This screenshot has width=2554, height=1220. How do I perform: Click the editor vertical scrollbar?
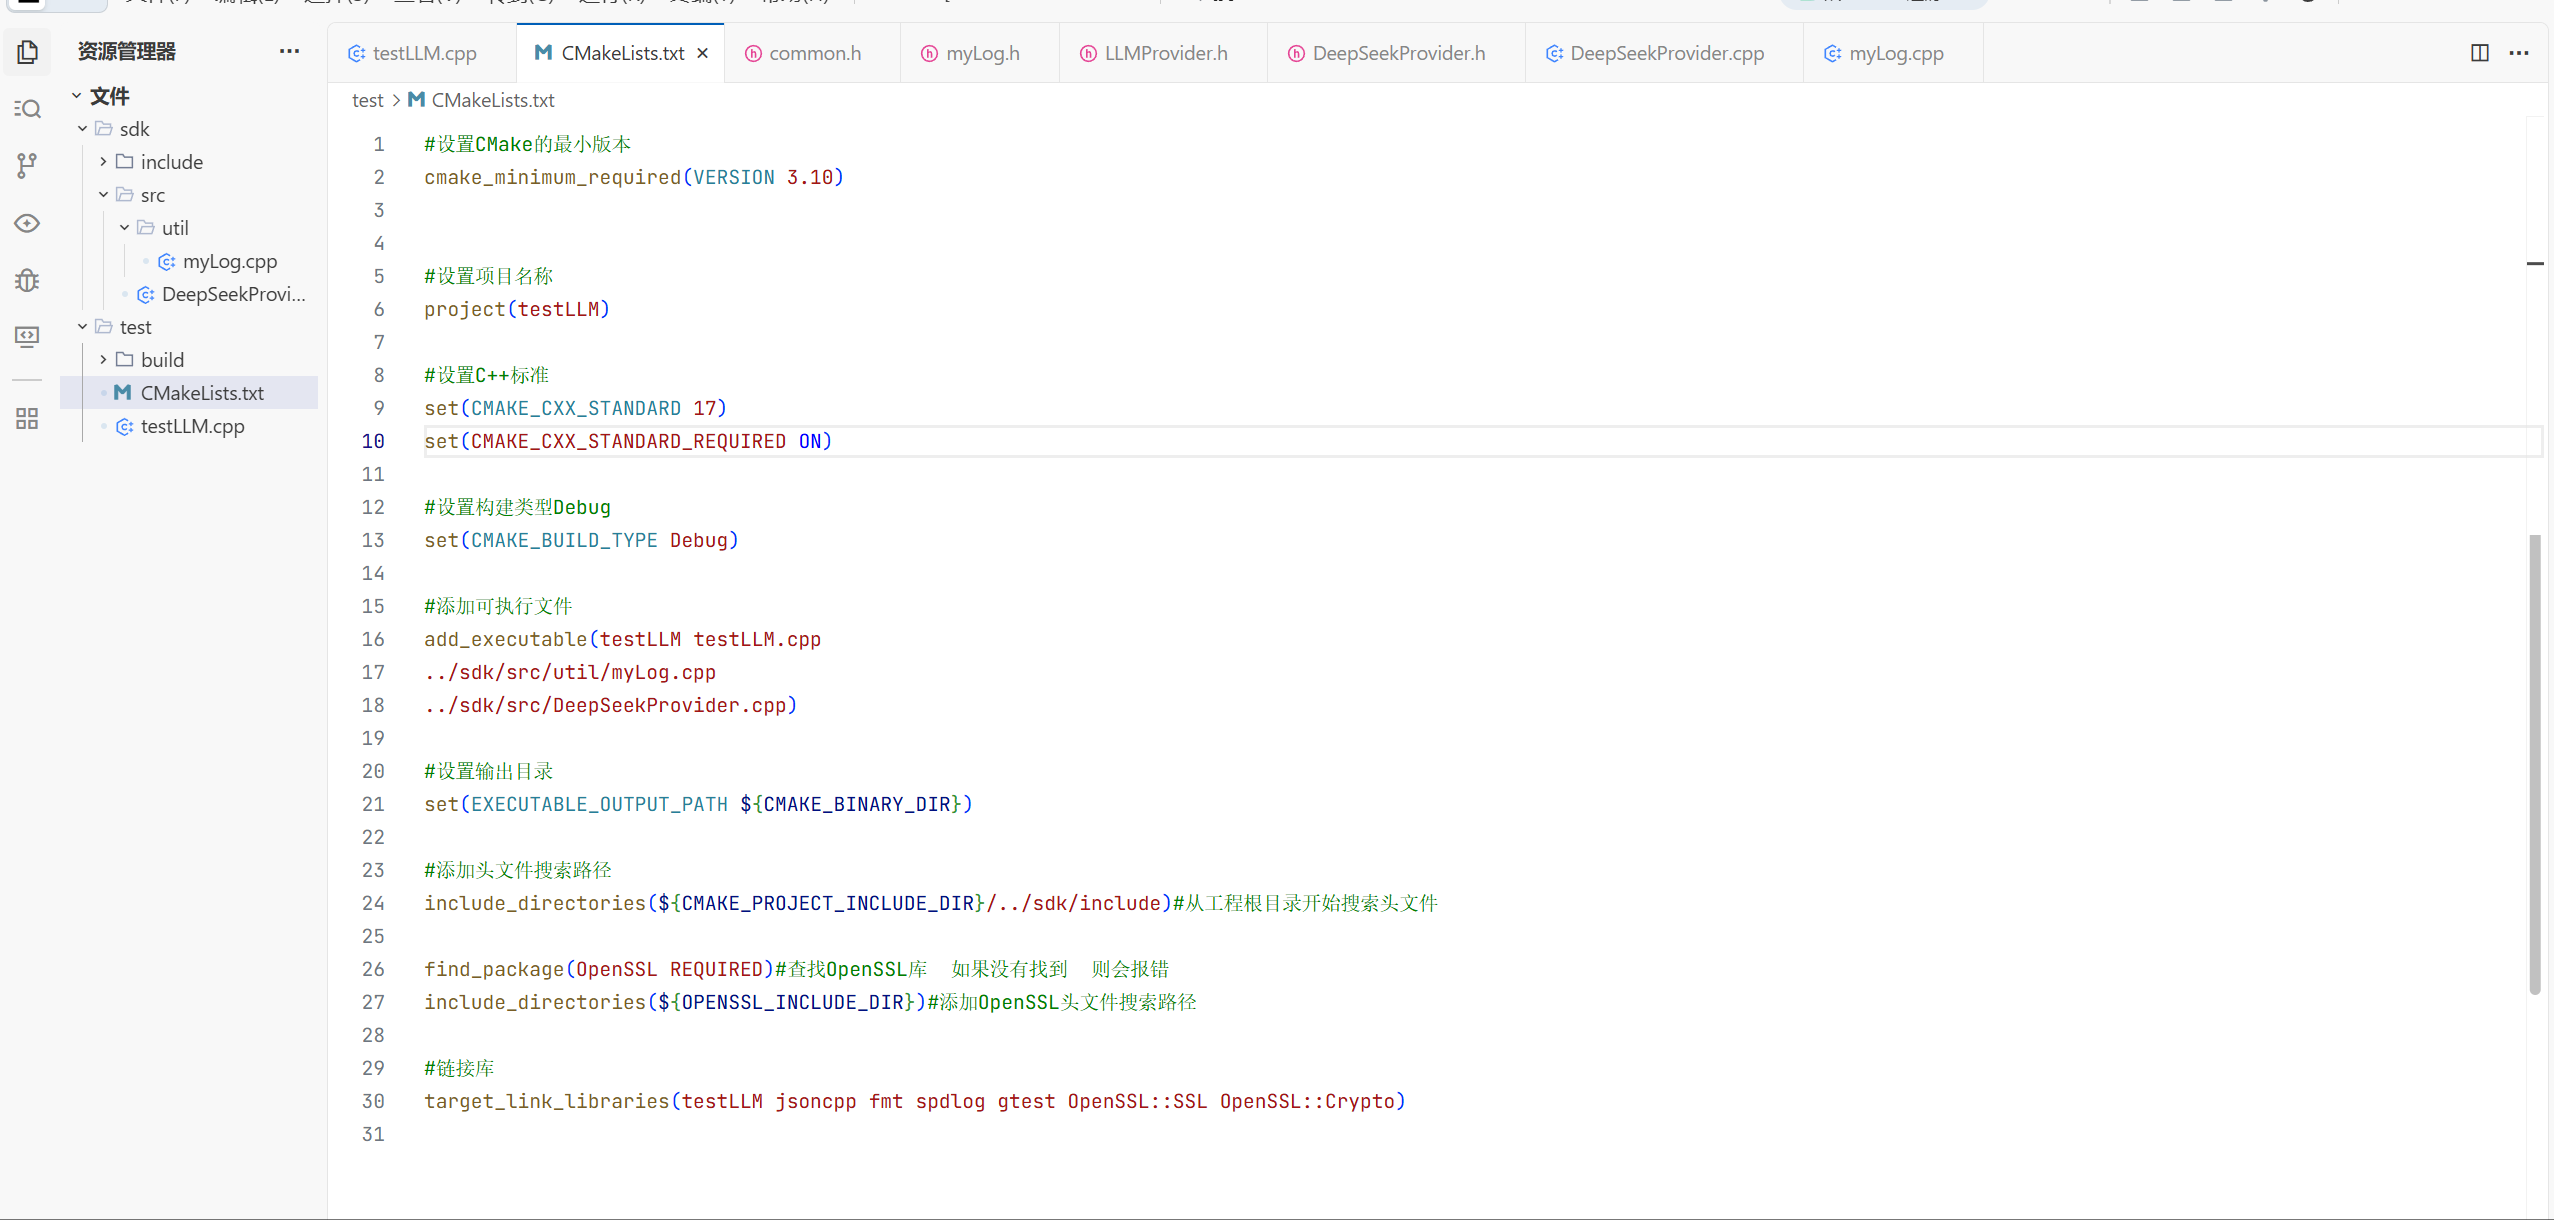[2534, 764]
